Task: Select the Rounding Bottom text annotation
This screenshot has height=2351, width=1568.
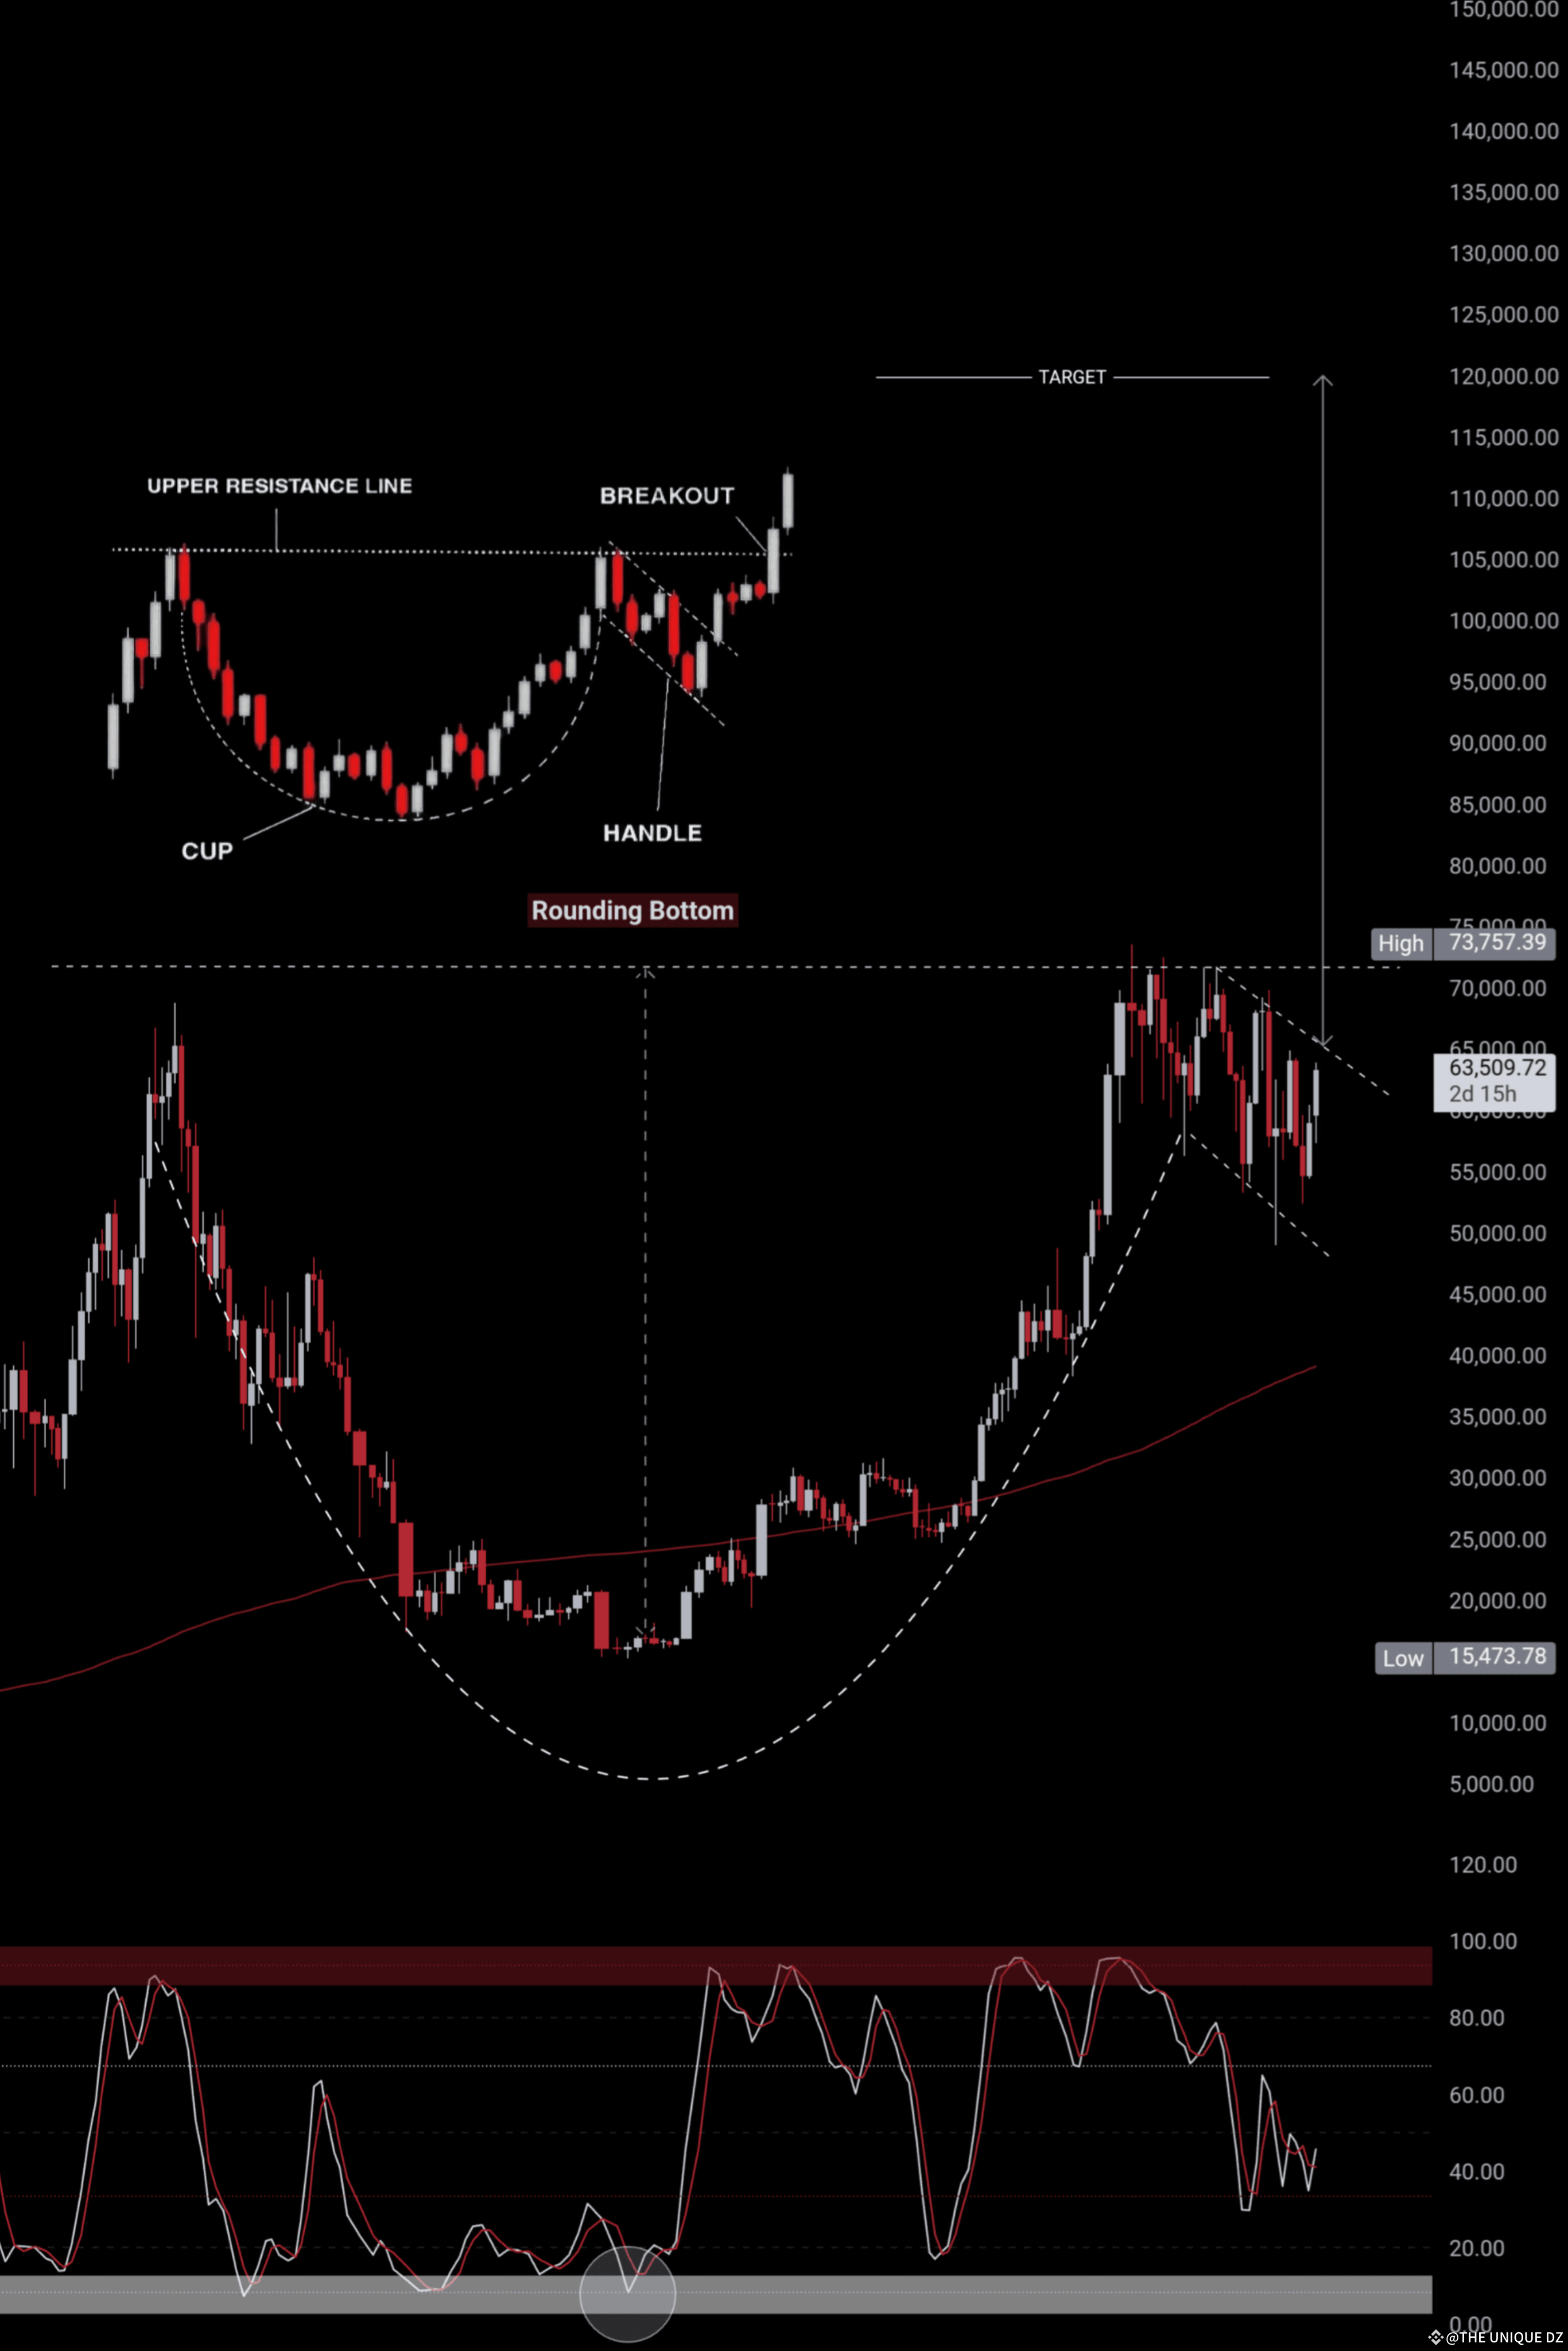Action: coord(632,910)
